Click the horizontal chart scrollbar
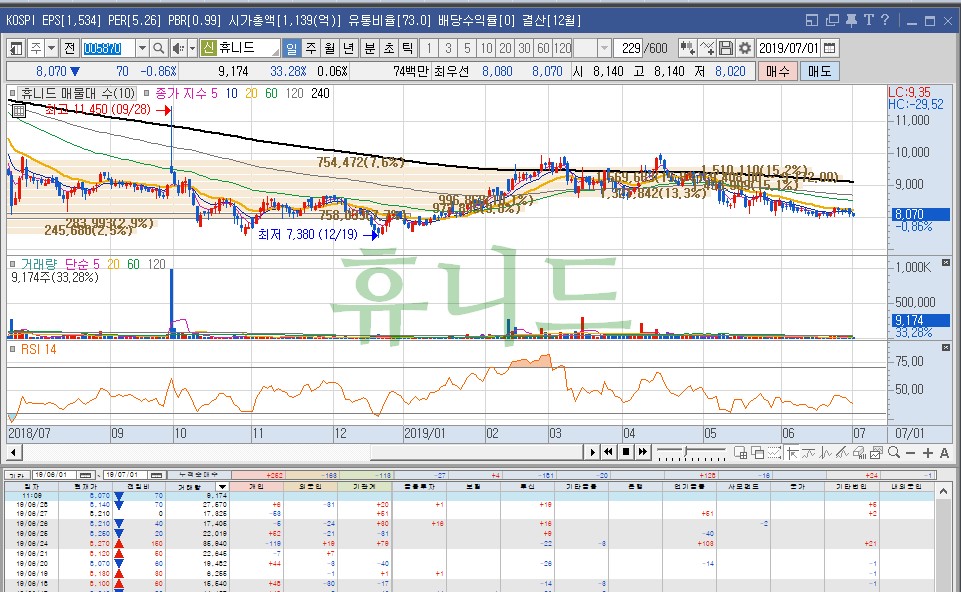Viewport: 961px width, 592px height. point(476,452)
